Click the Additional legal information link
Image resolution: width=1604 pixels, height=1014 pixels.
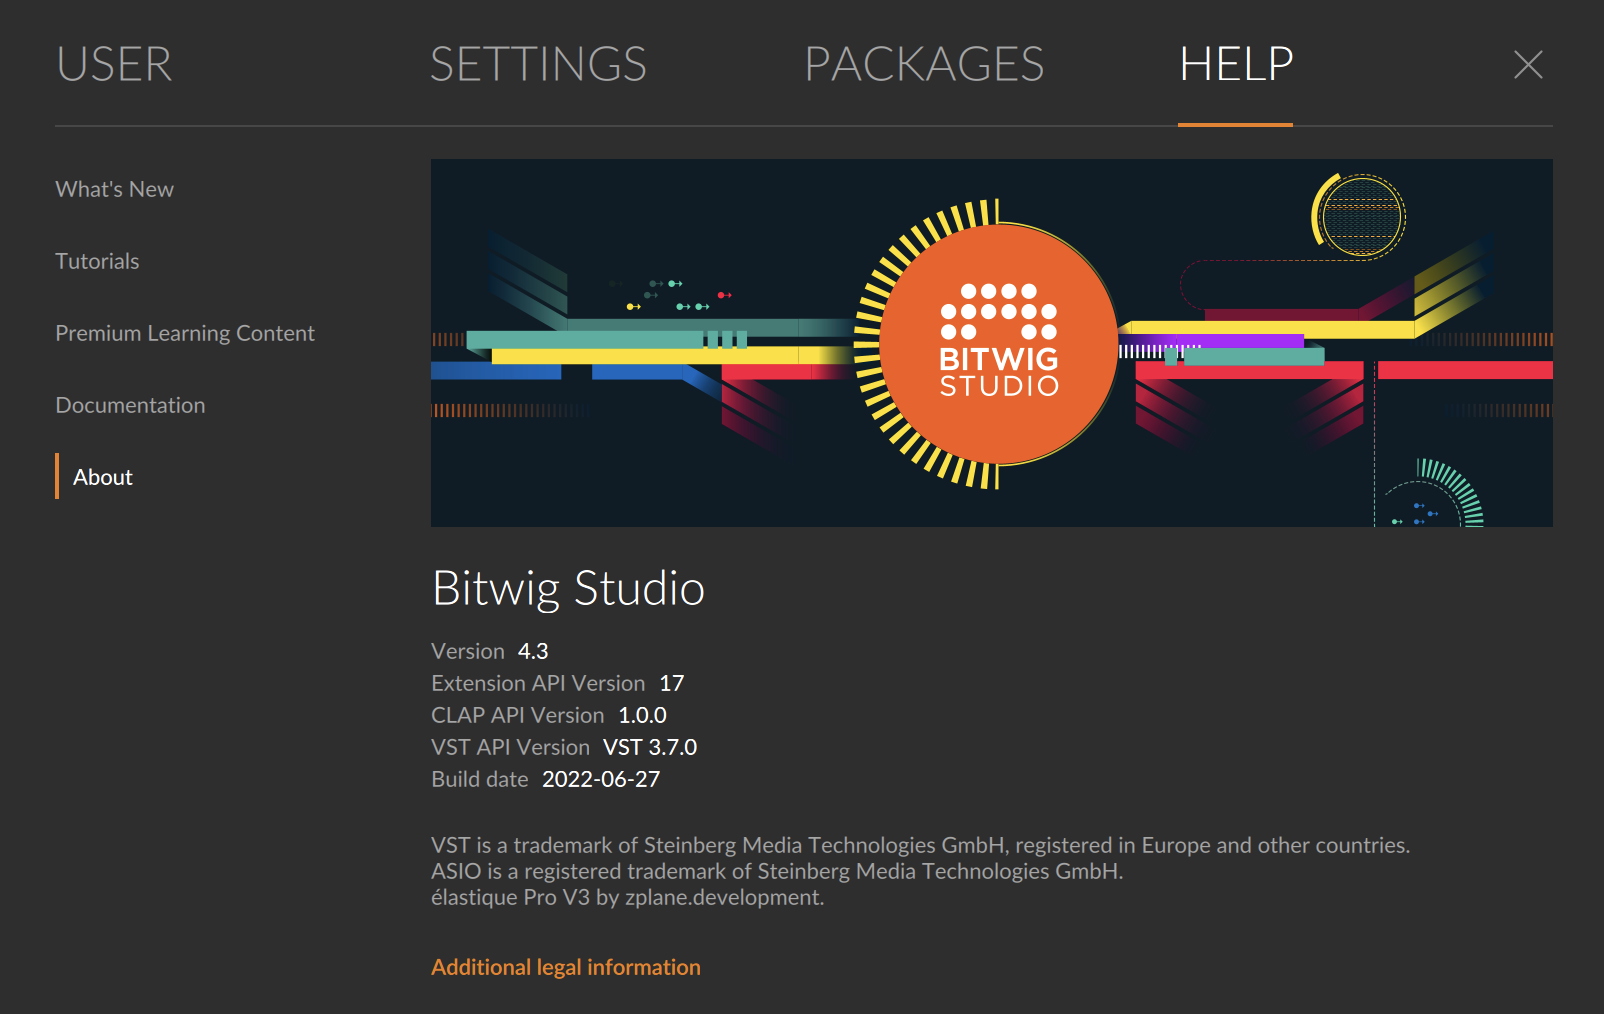(566, 967)
